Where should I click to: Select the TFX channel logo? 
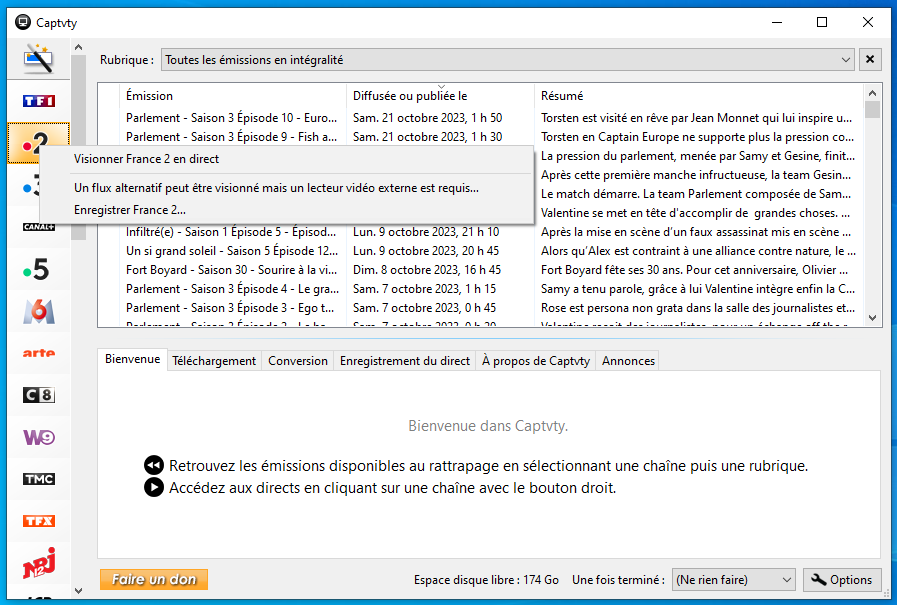click(x=38, y=521)
